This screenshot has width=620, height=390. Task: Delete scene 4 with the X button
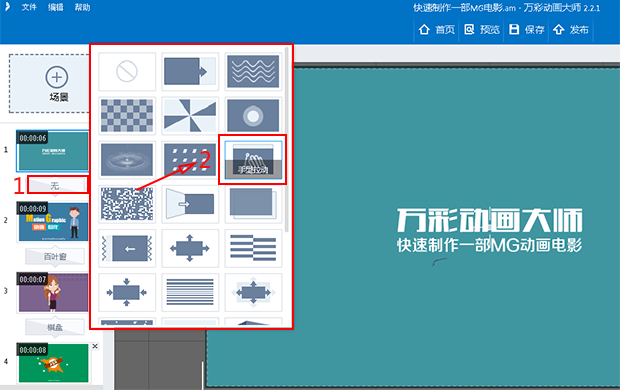click(95, 346)
